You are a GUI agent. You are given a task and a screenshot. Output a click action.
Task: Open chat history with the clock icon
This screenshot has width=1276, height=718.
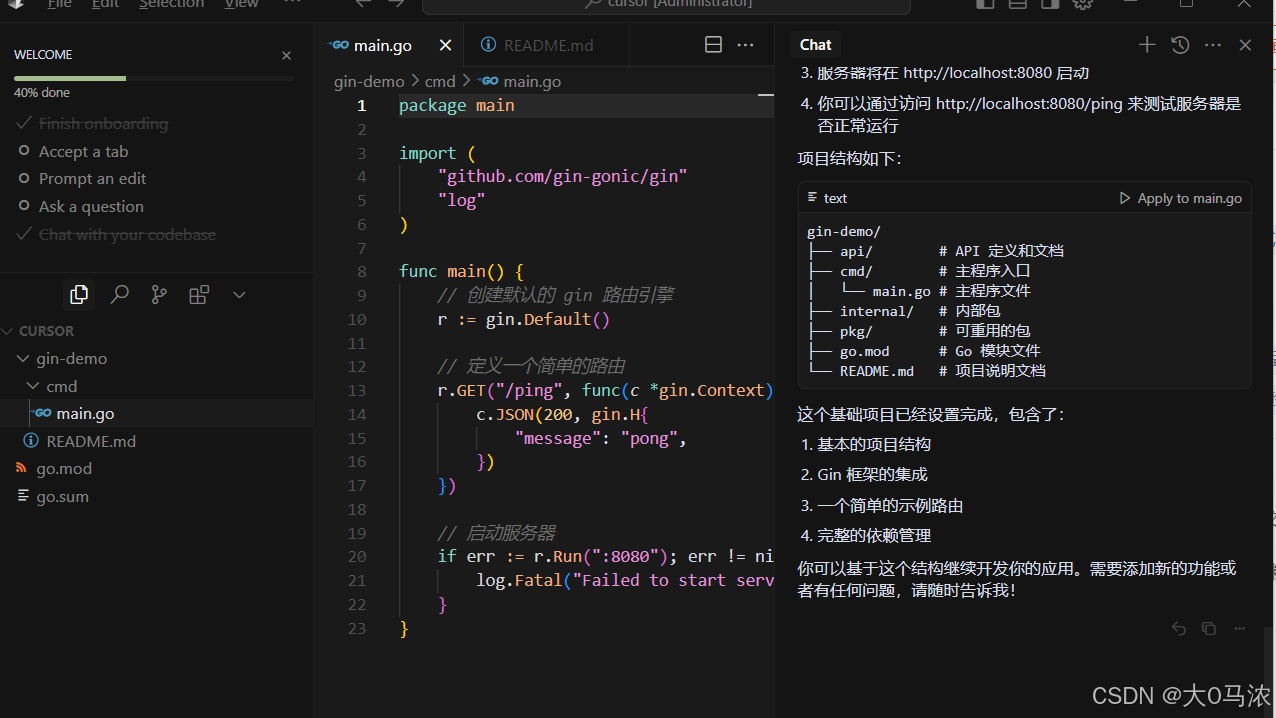[x=1179, y=44]
